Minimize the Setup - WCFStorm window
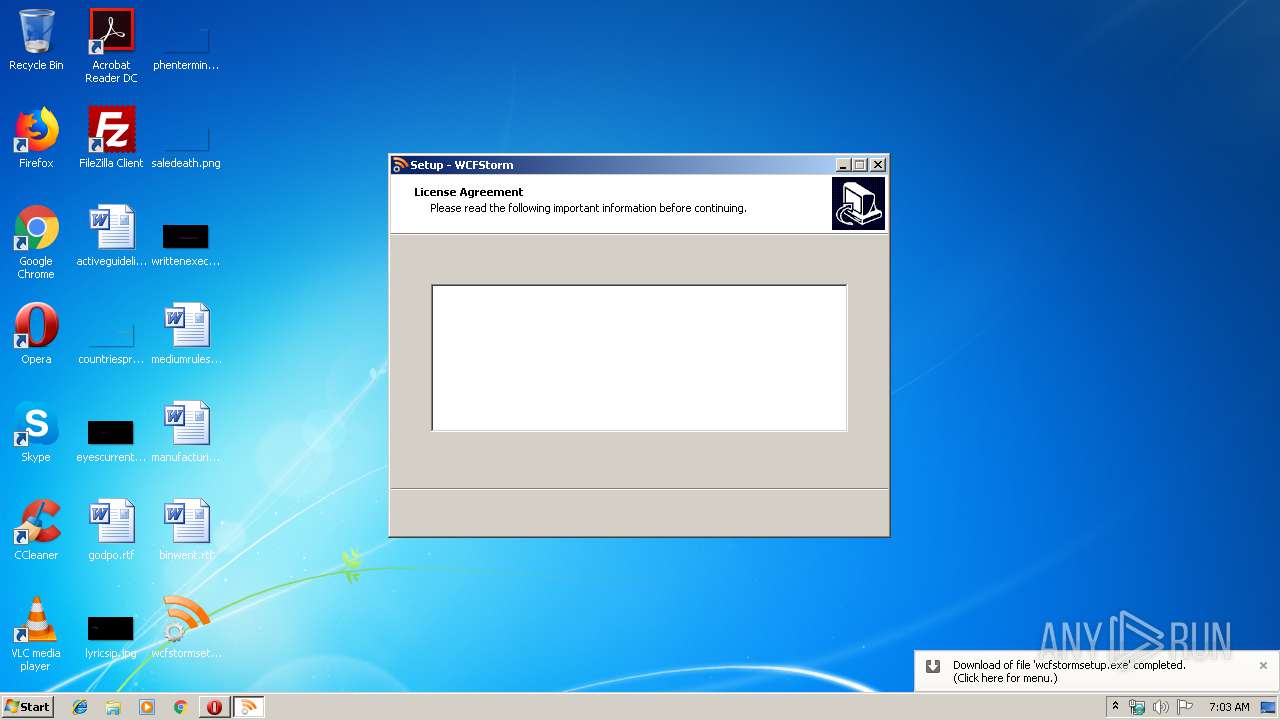Viewport: 1280px width, 720px height. pos(843,165)
